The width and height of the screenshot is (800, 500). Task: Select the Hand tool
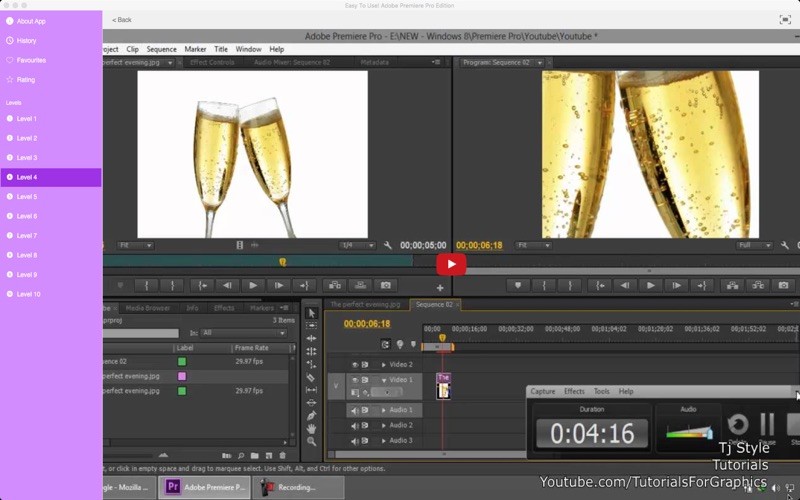[x=311, y=429]
